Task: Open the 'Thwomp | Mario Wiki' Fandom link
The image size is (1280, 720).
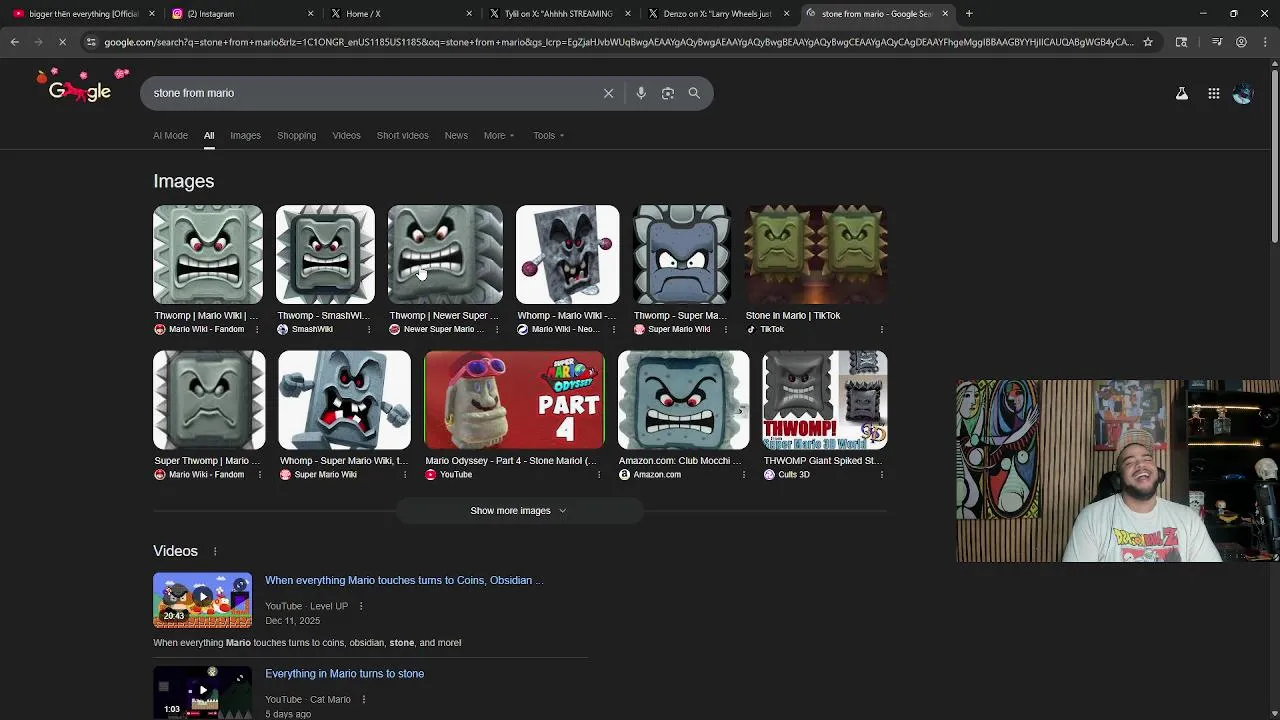Action: coord(206,316)
